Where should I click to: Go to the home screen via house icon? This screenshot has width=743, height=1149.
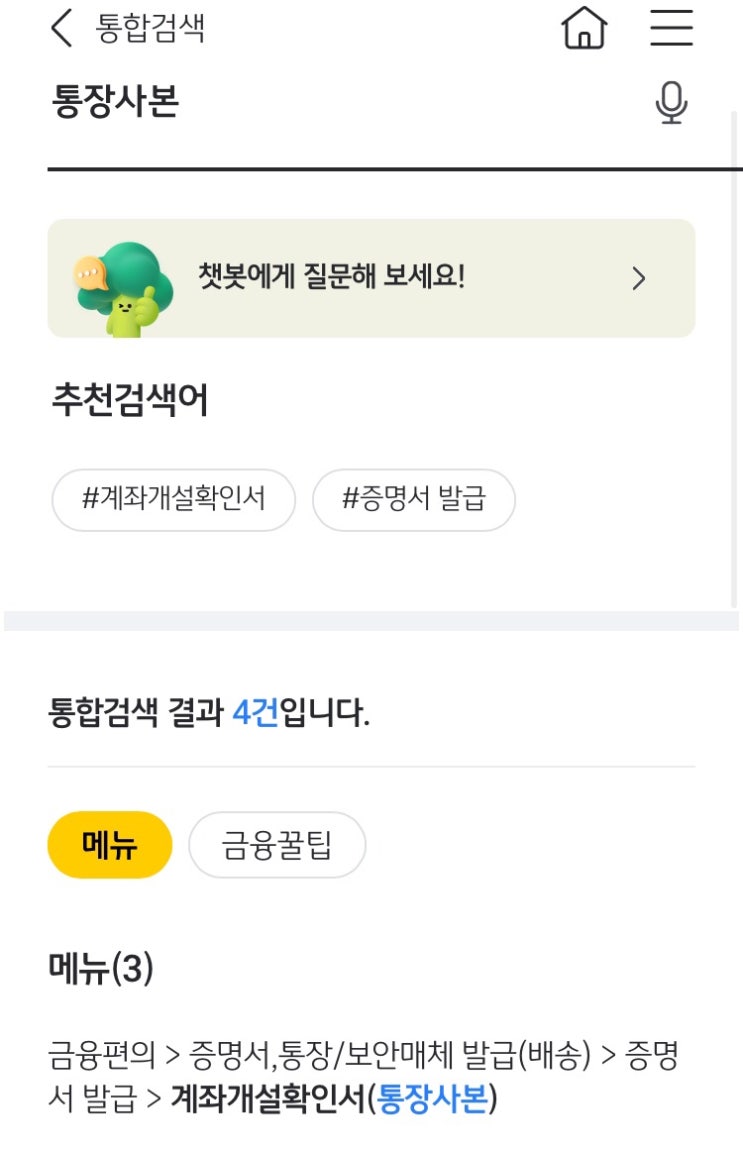point(585,28)
